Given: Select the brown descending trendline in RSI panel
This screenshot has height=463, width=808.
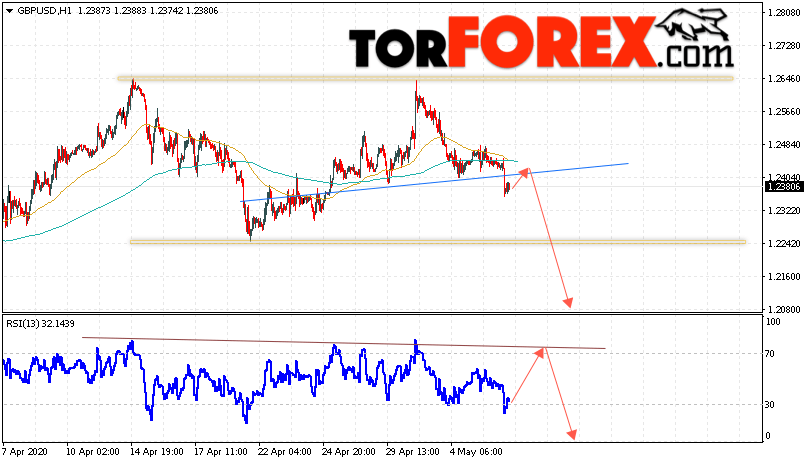Looking at the screenshot, I should tap(343, 343).
